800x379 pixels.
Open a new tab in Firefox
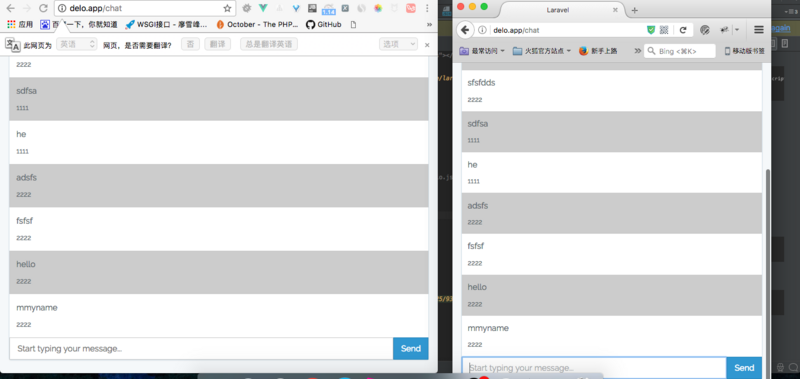(x=635, y=10)
